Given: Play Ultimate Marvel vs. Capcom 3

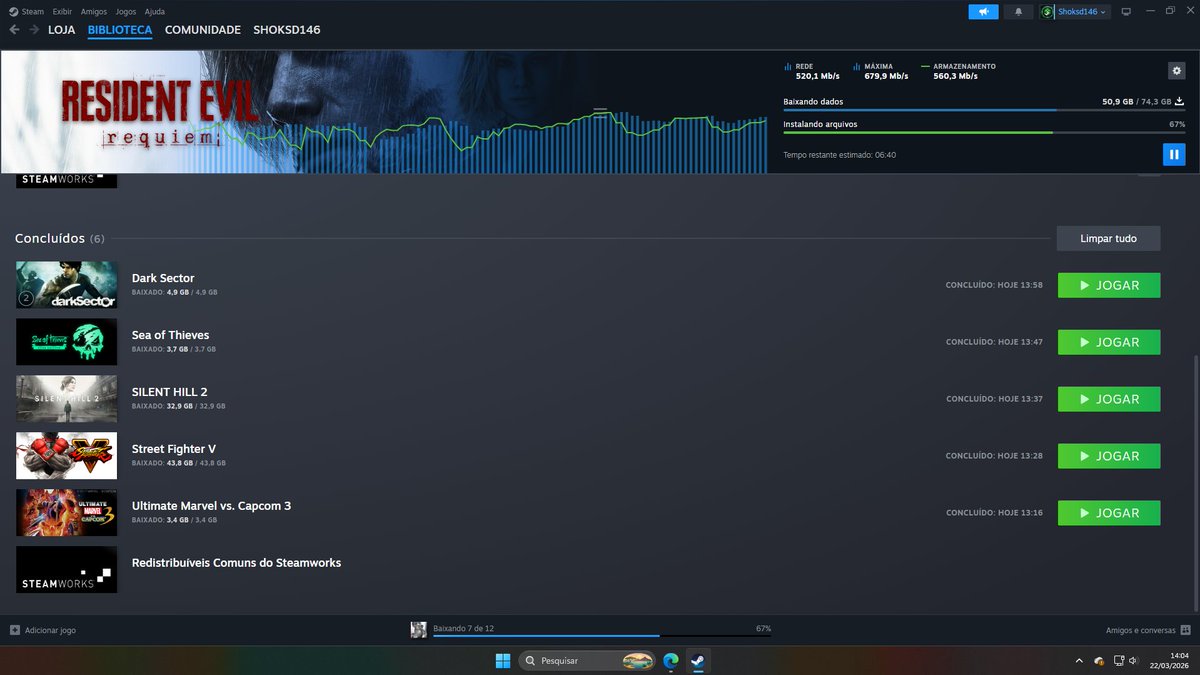Looking at the screenshot, I should pyautogui.click(x=1109, y=513).
